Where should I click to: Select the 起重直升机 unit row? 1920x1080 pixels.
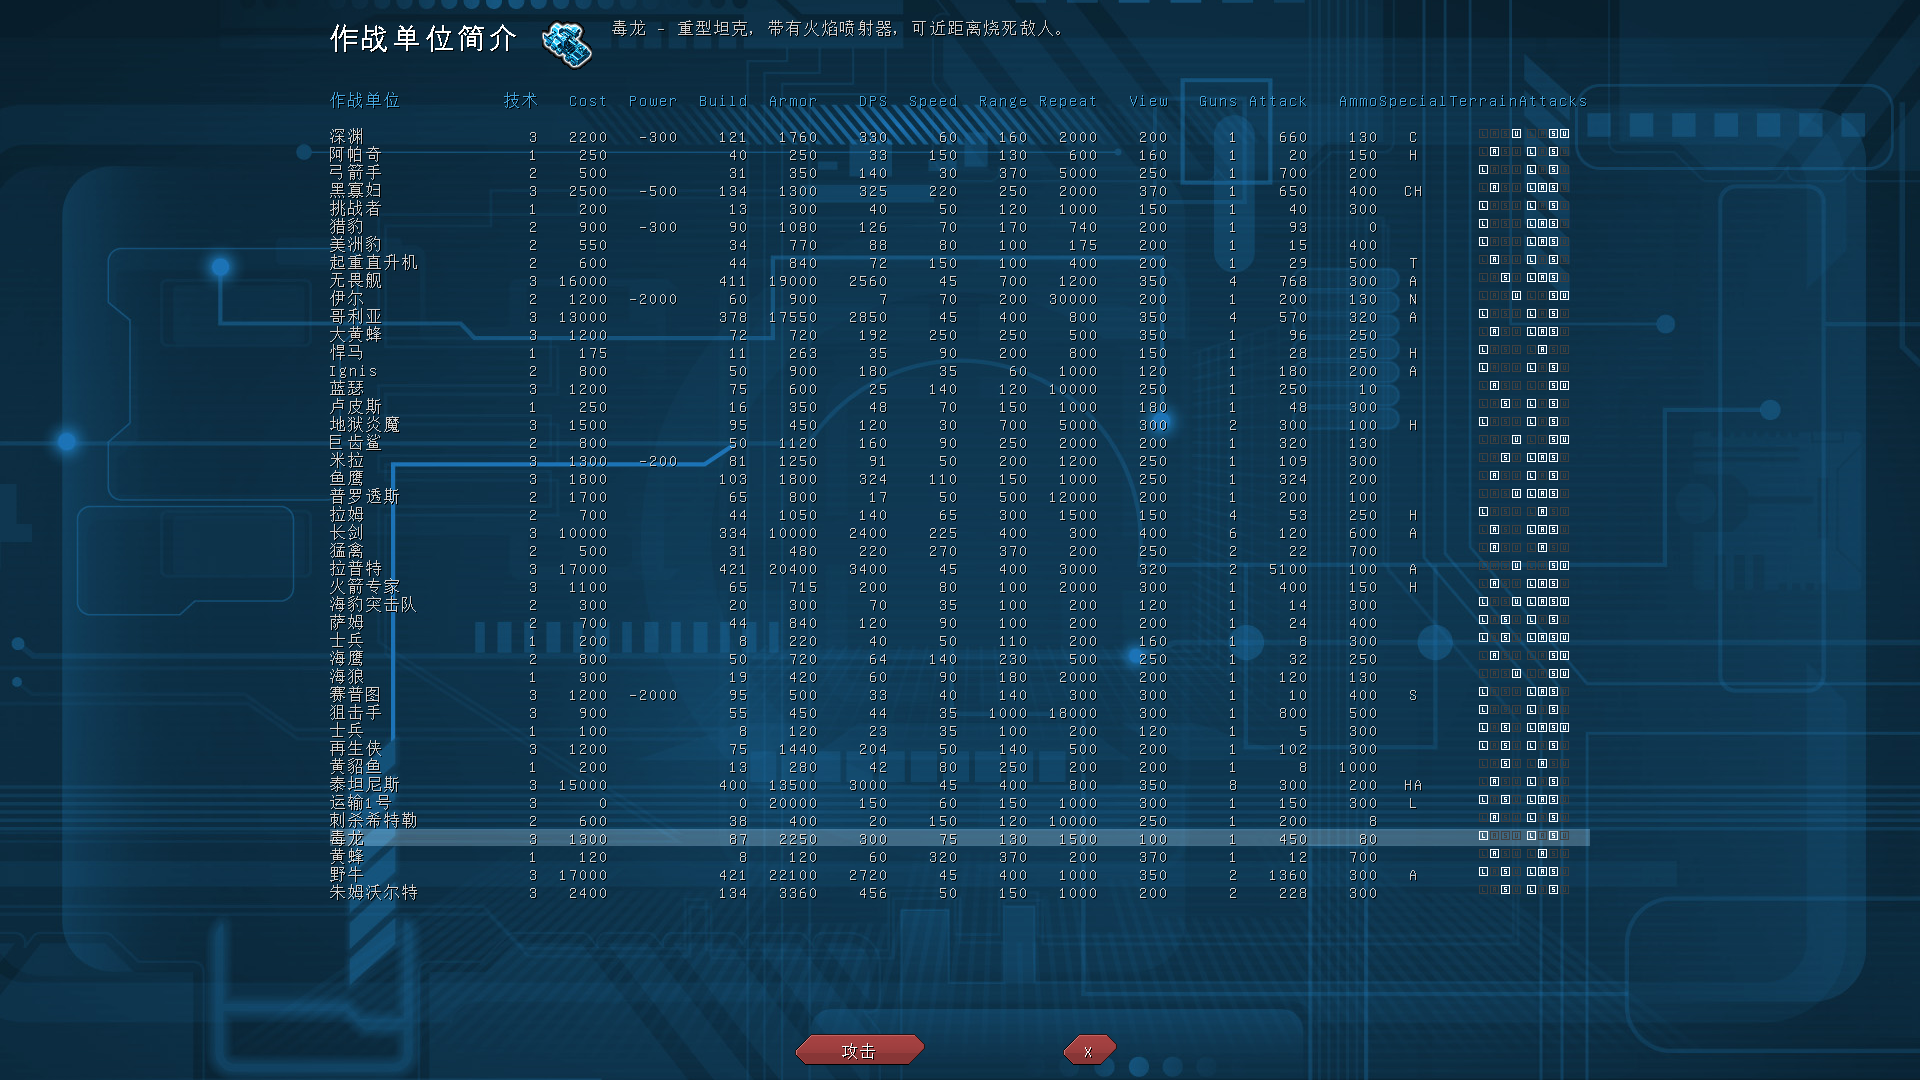959,263
